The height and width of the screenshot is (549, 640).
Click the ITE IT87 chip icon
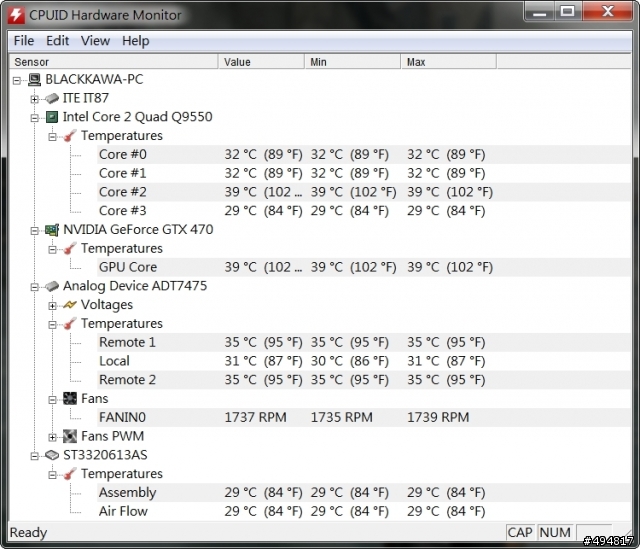point(52,98)
